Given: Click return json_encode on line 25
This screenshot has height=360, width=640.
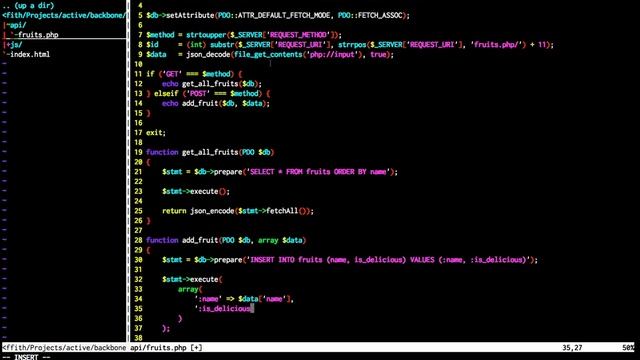Looking at the screenshot, I should point(198,211).
